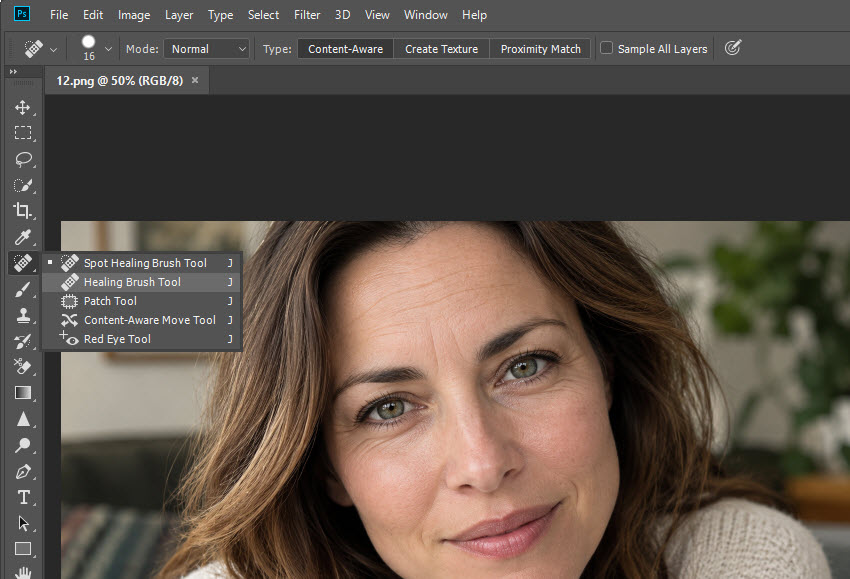850x579 pixels.
Task: Select the Path Selection arrow tool
Action: pyautogui.click(x=23, y=523)
